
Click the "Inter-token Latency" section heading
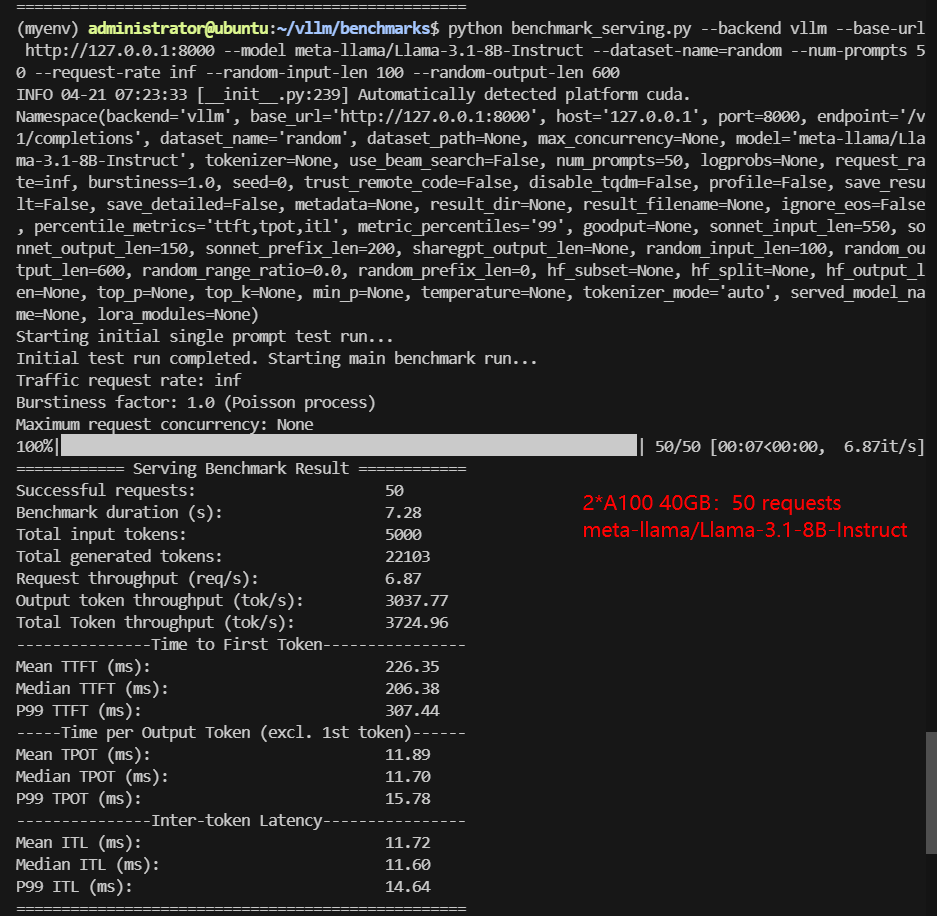pos(237,821)
